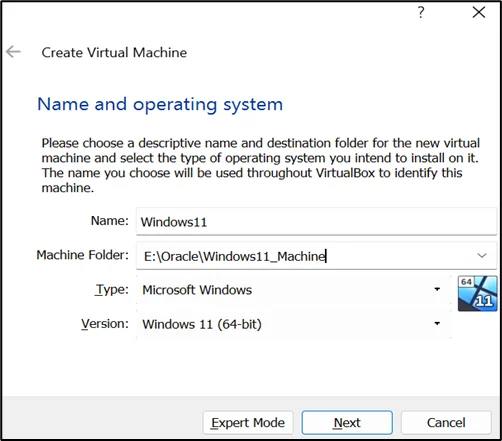Click the 'Type:' label
This screenshot has width=502, height=441.
pos(112,289)
